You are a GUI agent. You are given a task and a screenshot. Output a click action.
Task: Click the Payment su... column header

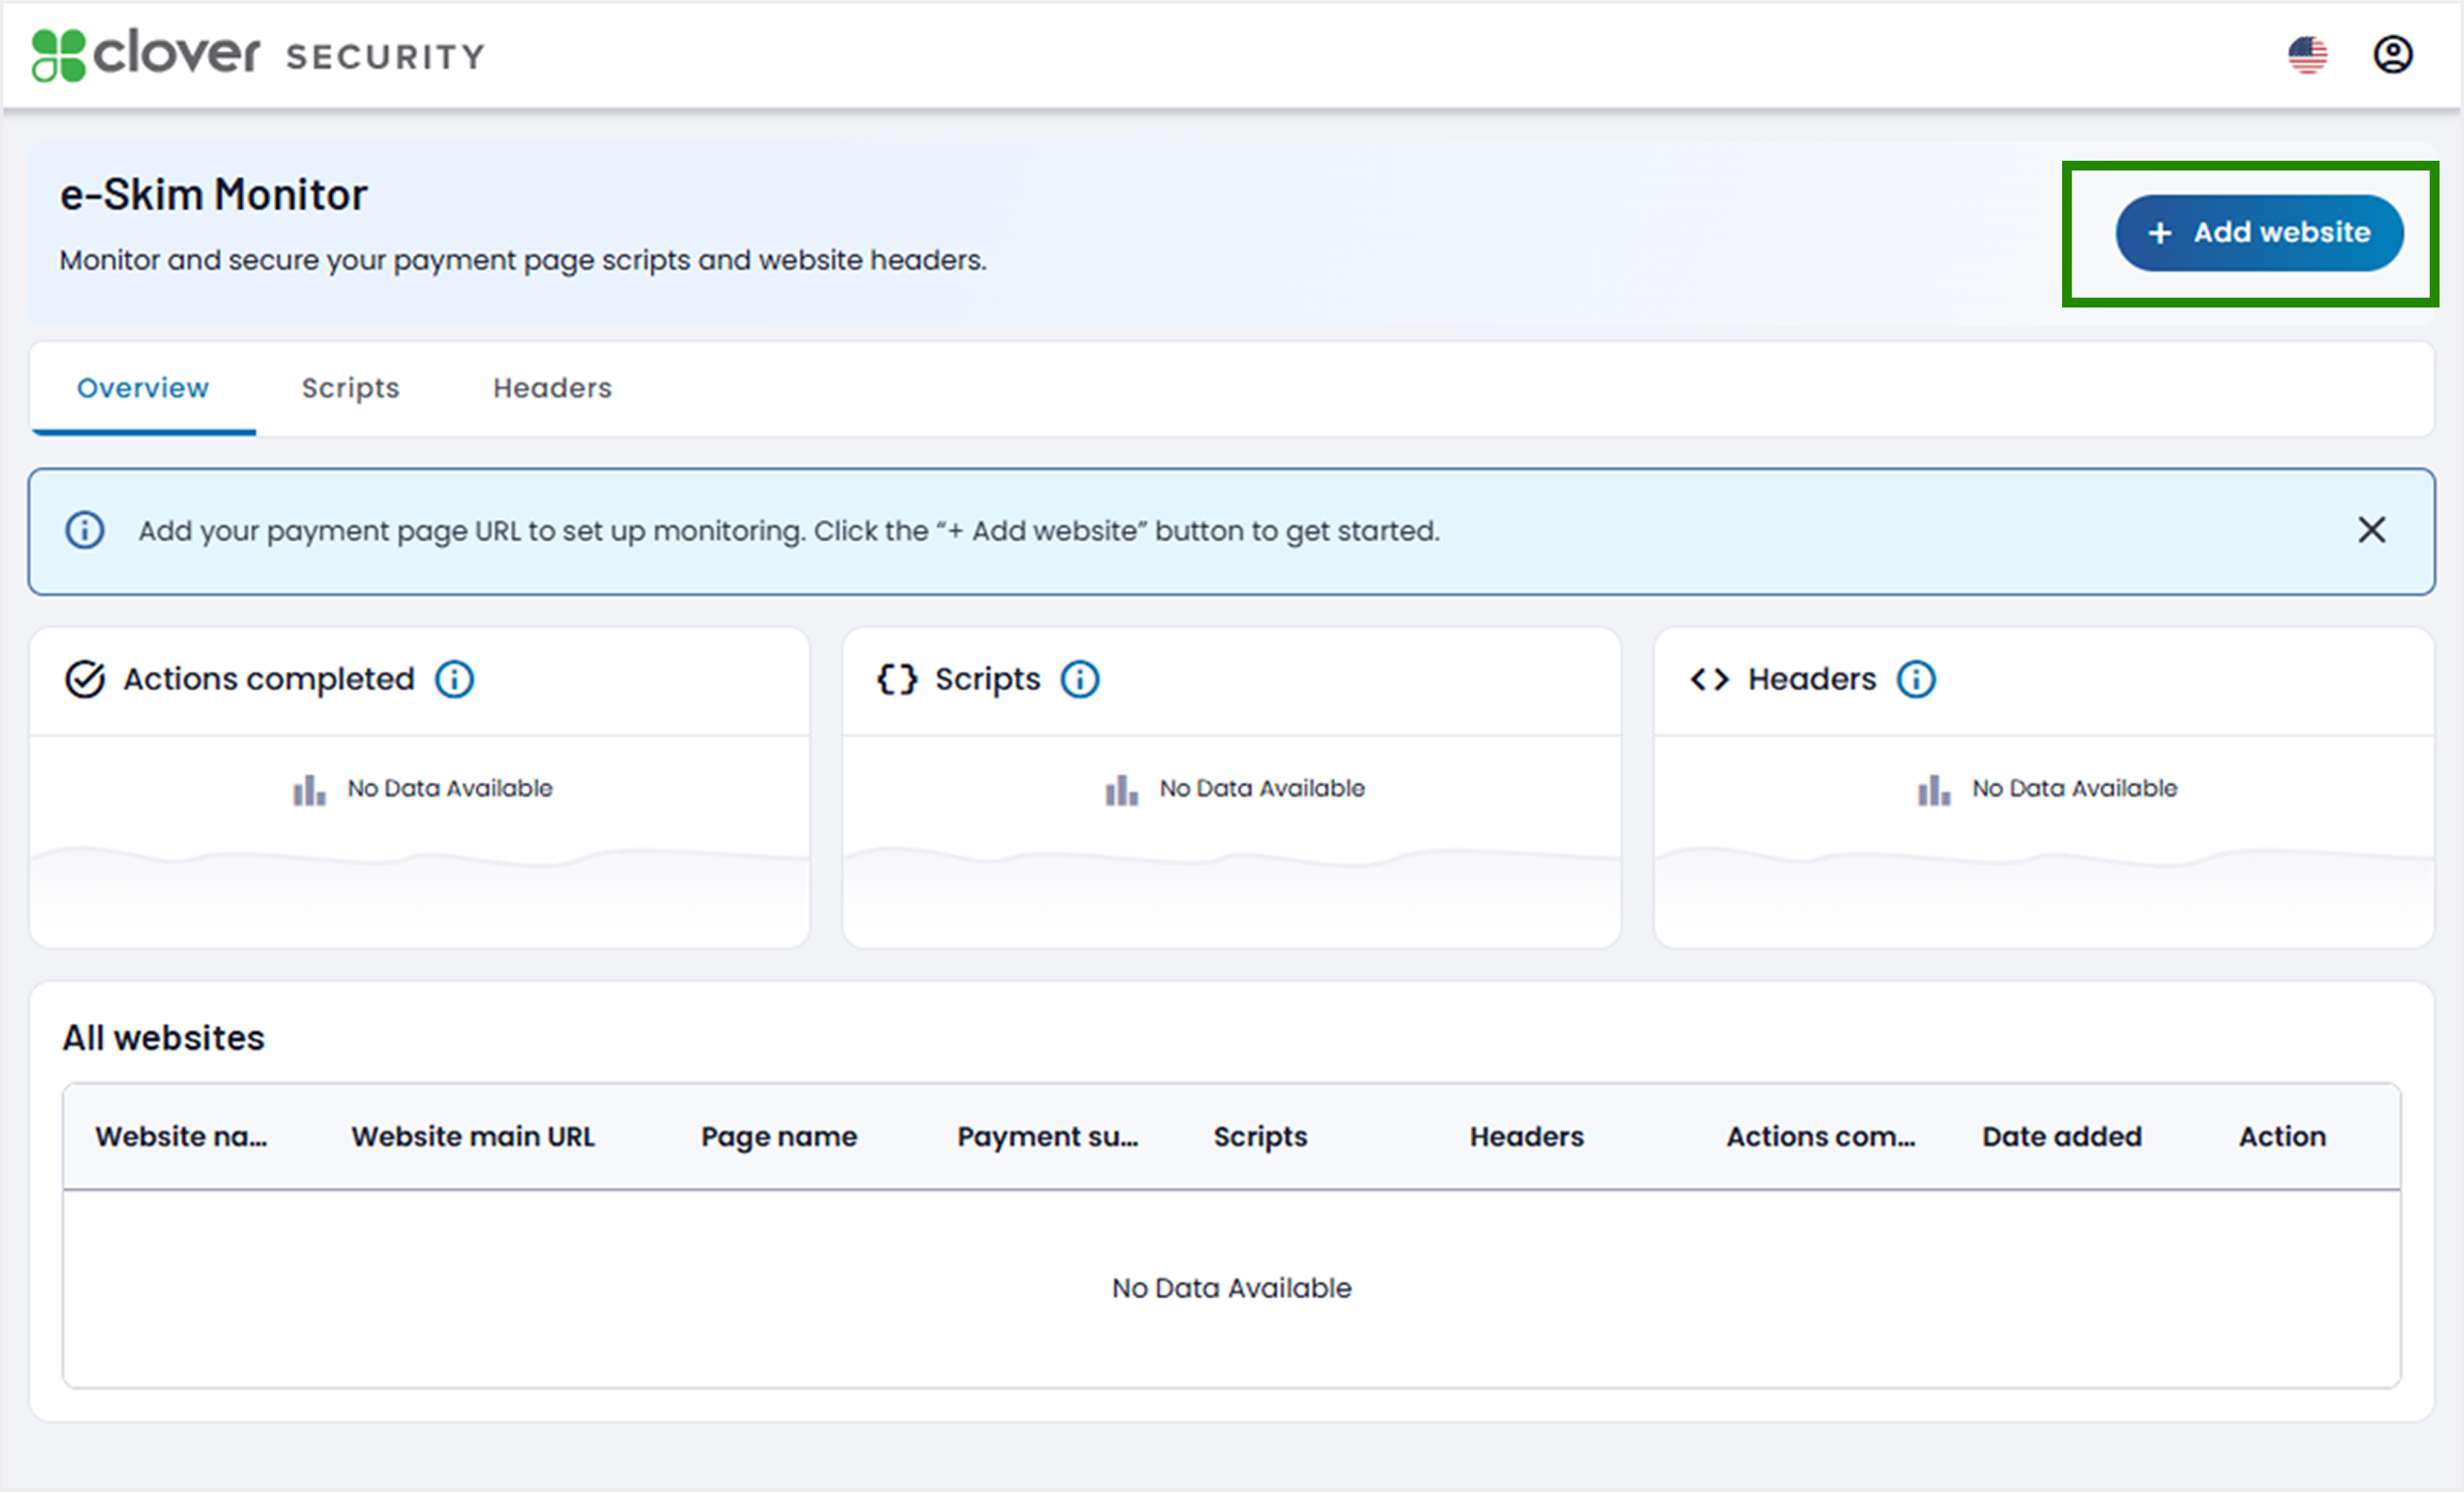pyautogui.click(x=1047, y=1137)
